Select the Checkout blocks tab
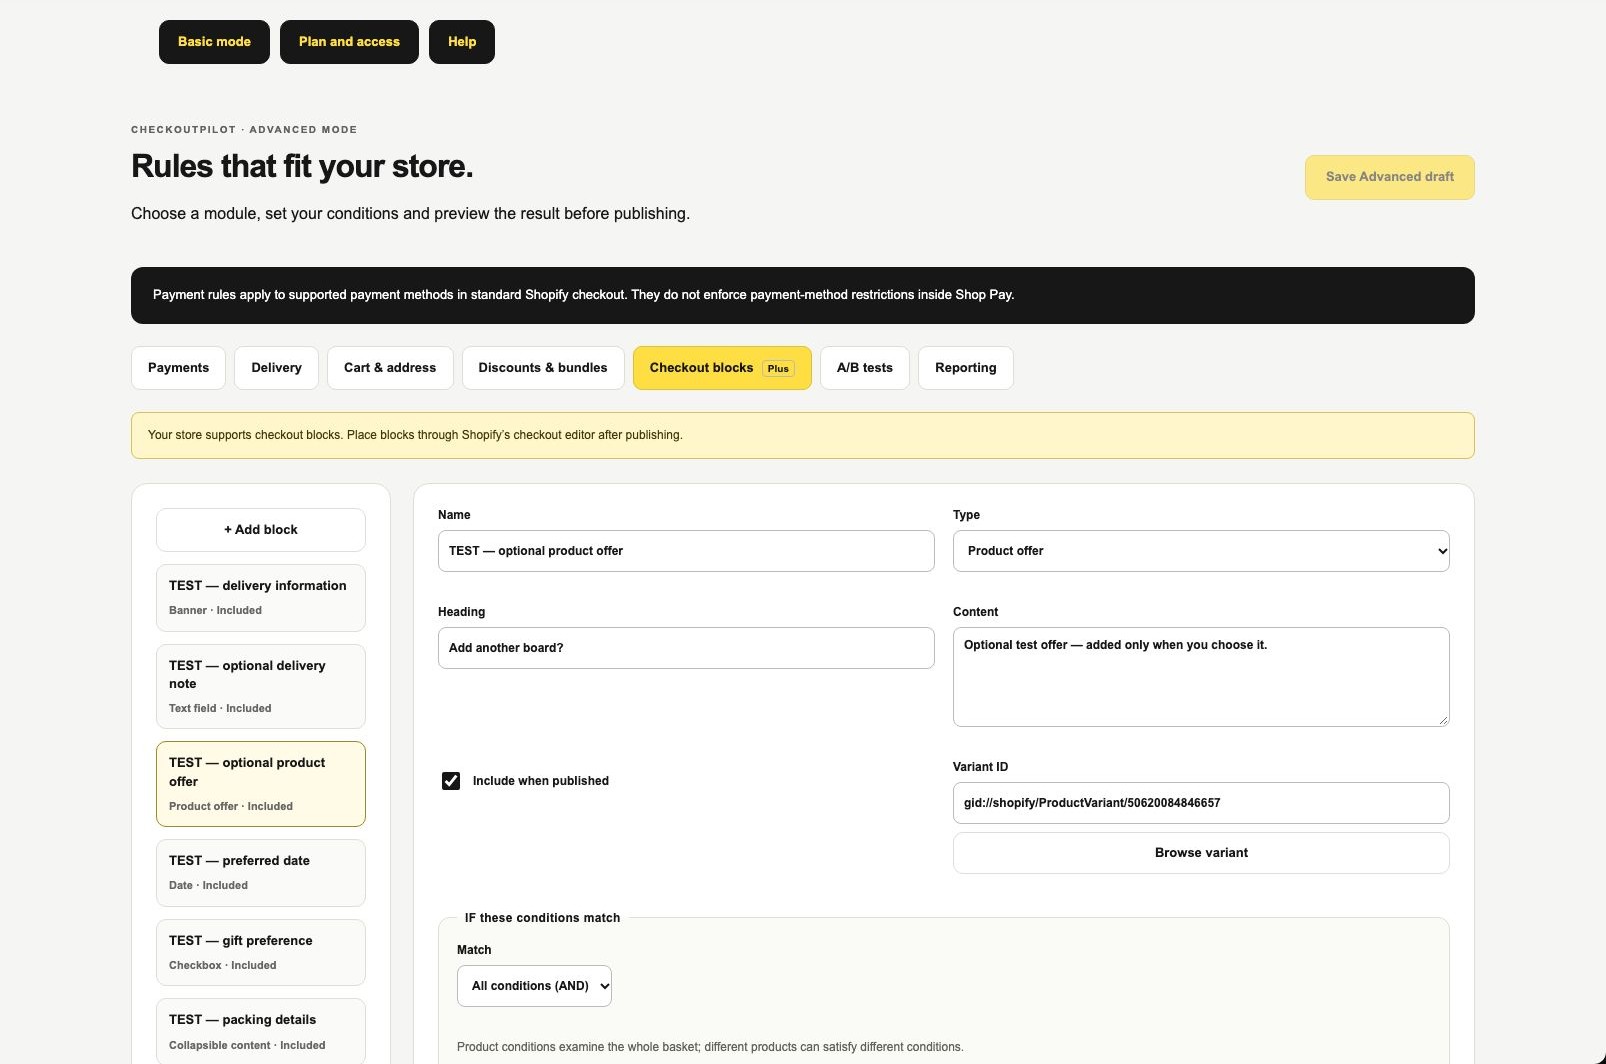Image resolution: width=1606 pixels, height=1064 pixels. tap(722, 368)
